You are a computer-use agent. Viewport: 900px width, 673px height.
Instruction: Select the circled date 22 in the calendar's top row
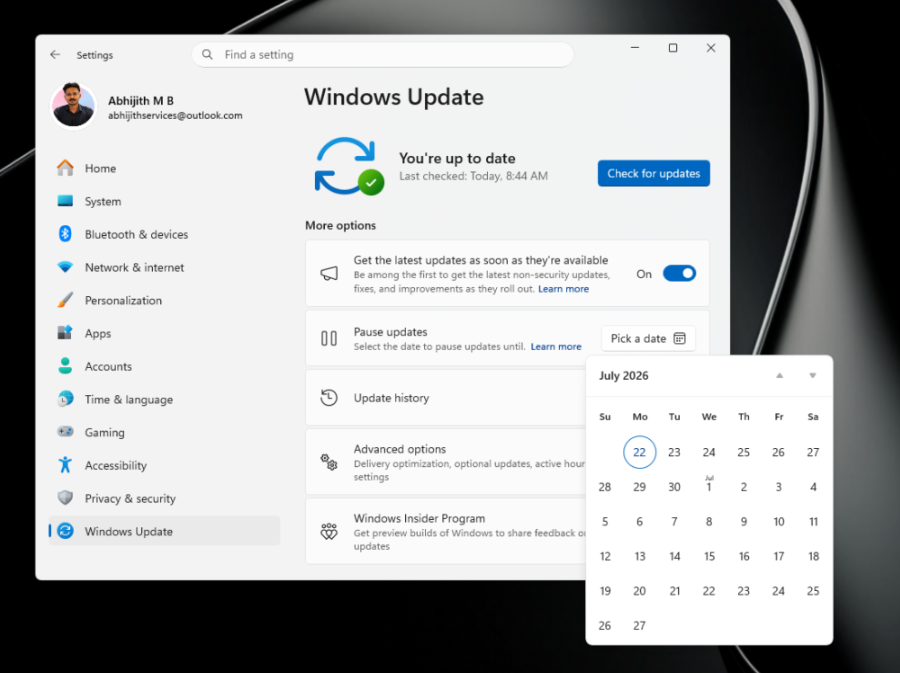click(639, 452)
